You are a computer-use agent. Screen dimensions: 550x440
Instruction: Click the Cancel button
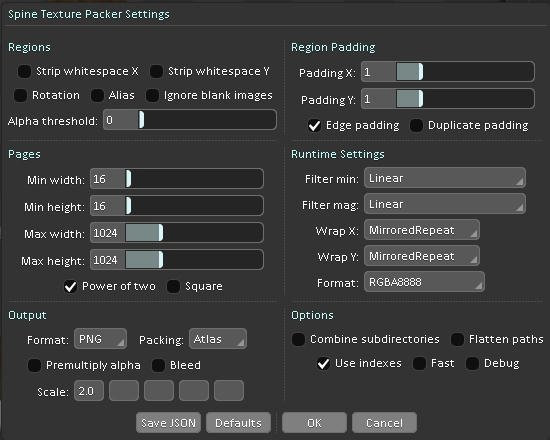384,423
